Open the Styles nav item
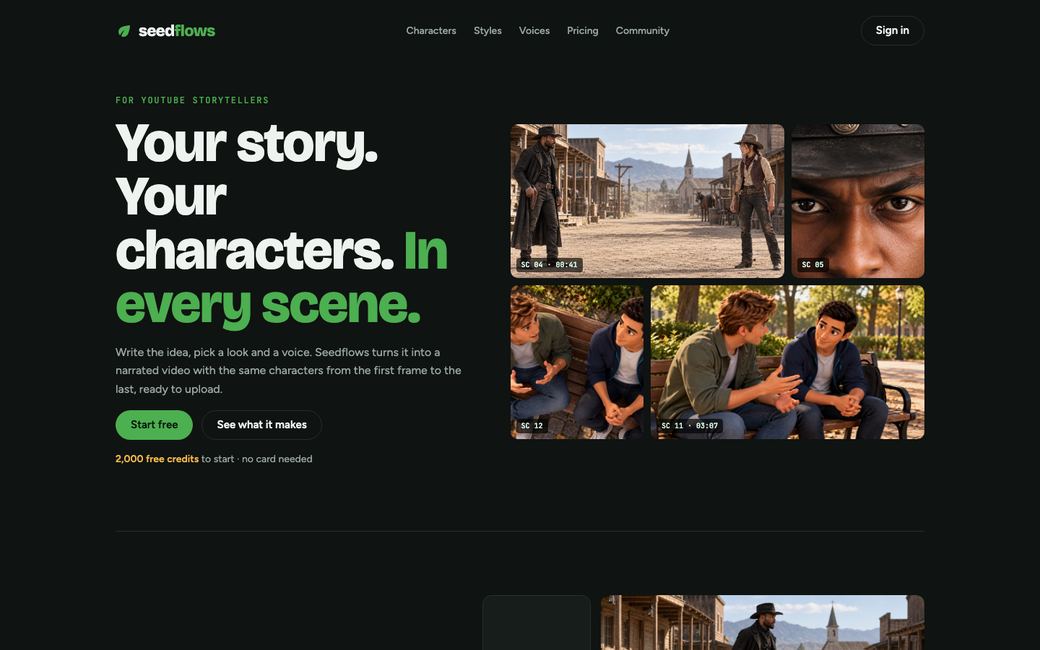 488,31
